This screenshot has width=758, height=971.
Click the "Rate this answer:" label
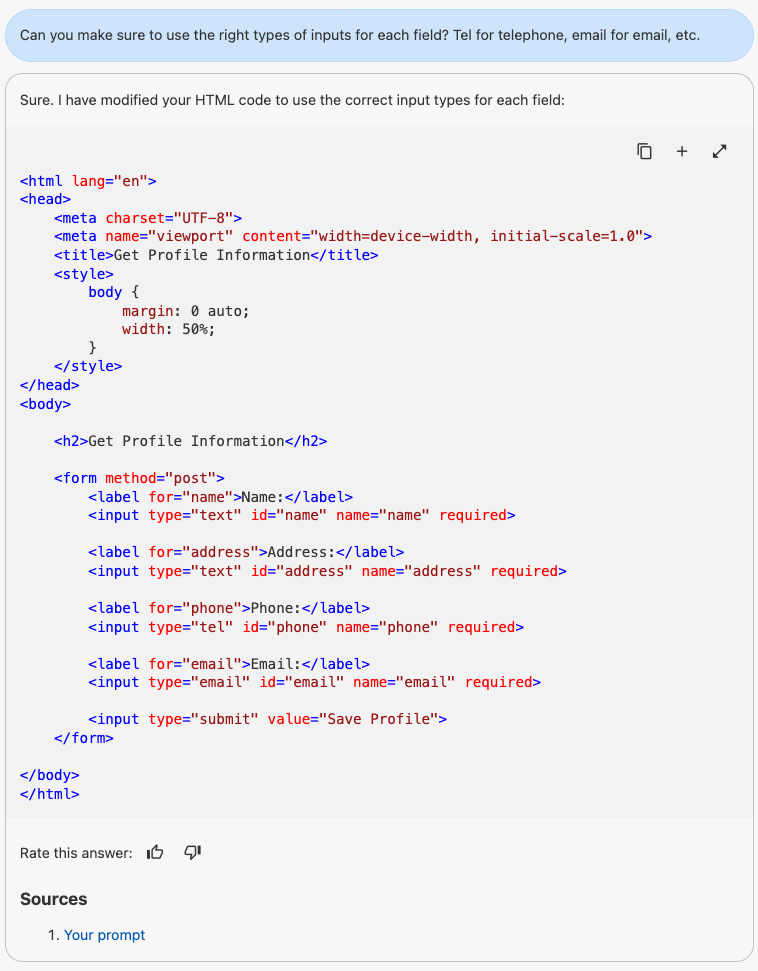click(x=76, y=853)
